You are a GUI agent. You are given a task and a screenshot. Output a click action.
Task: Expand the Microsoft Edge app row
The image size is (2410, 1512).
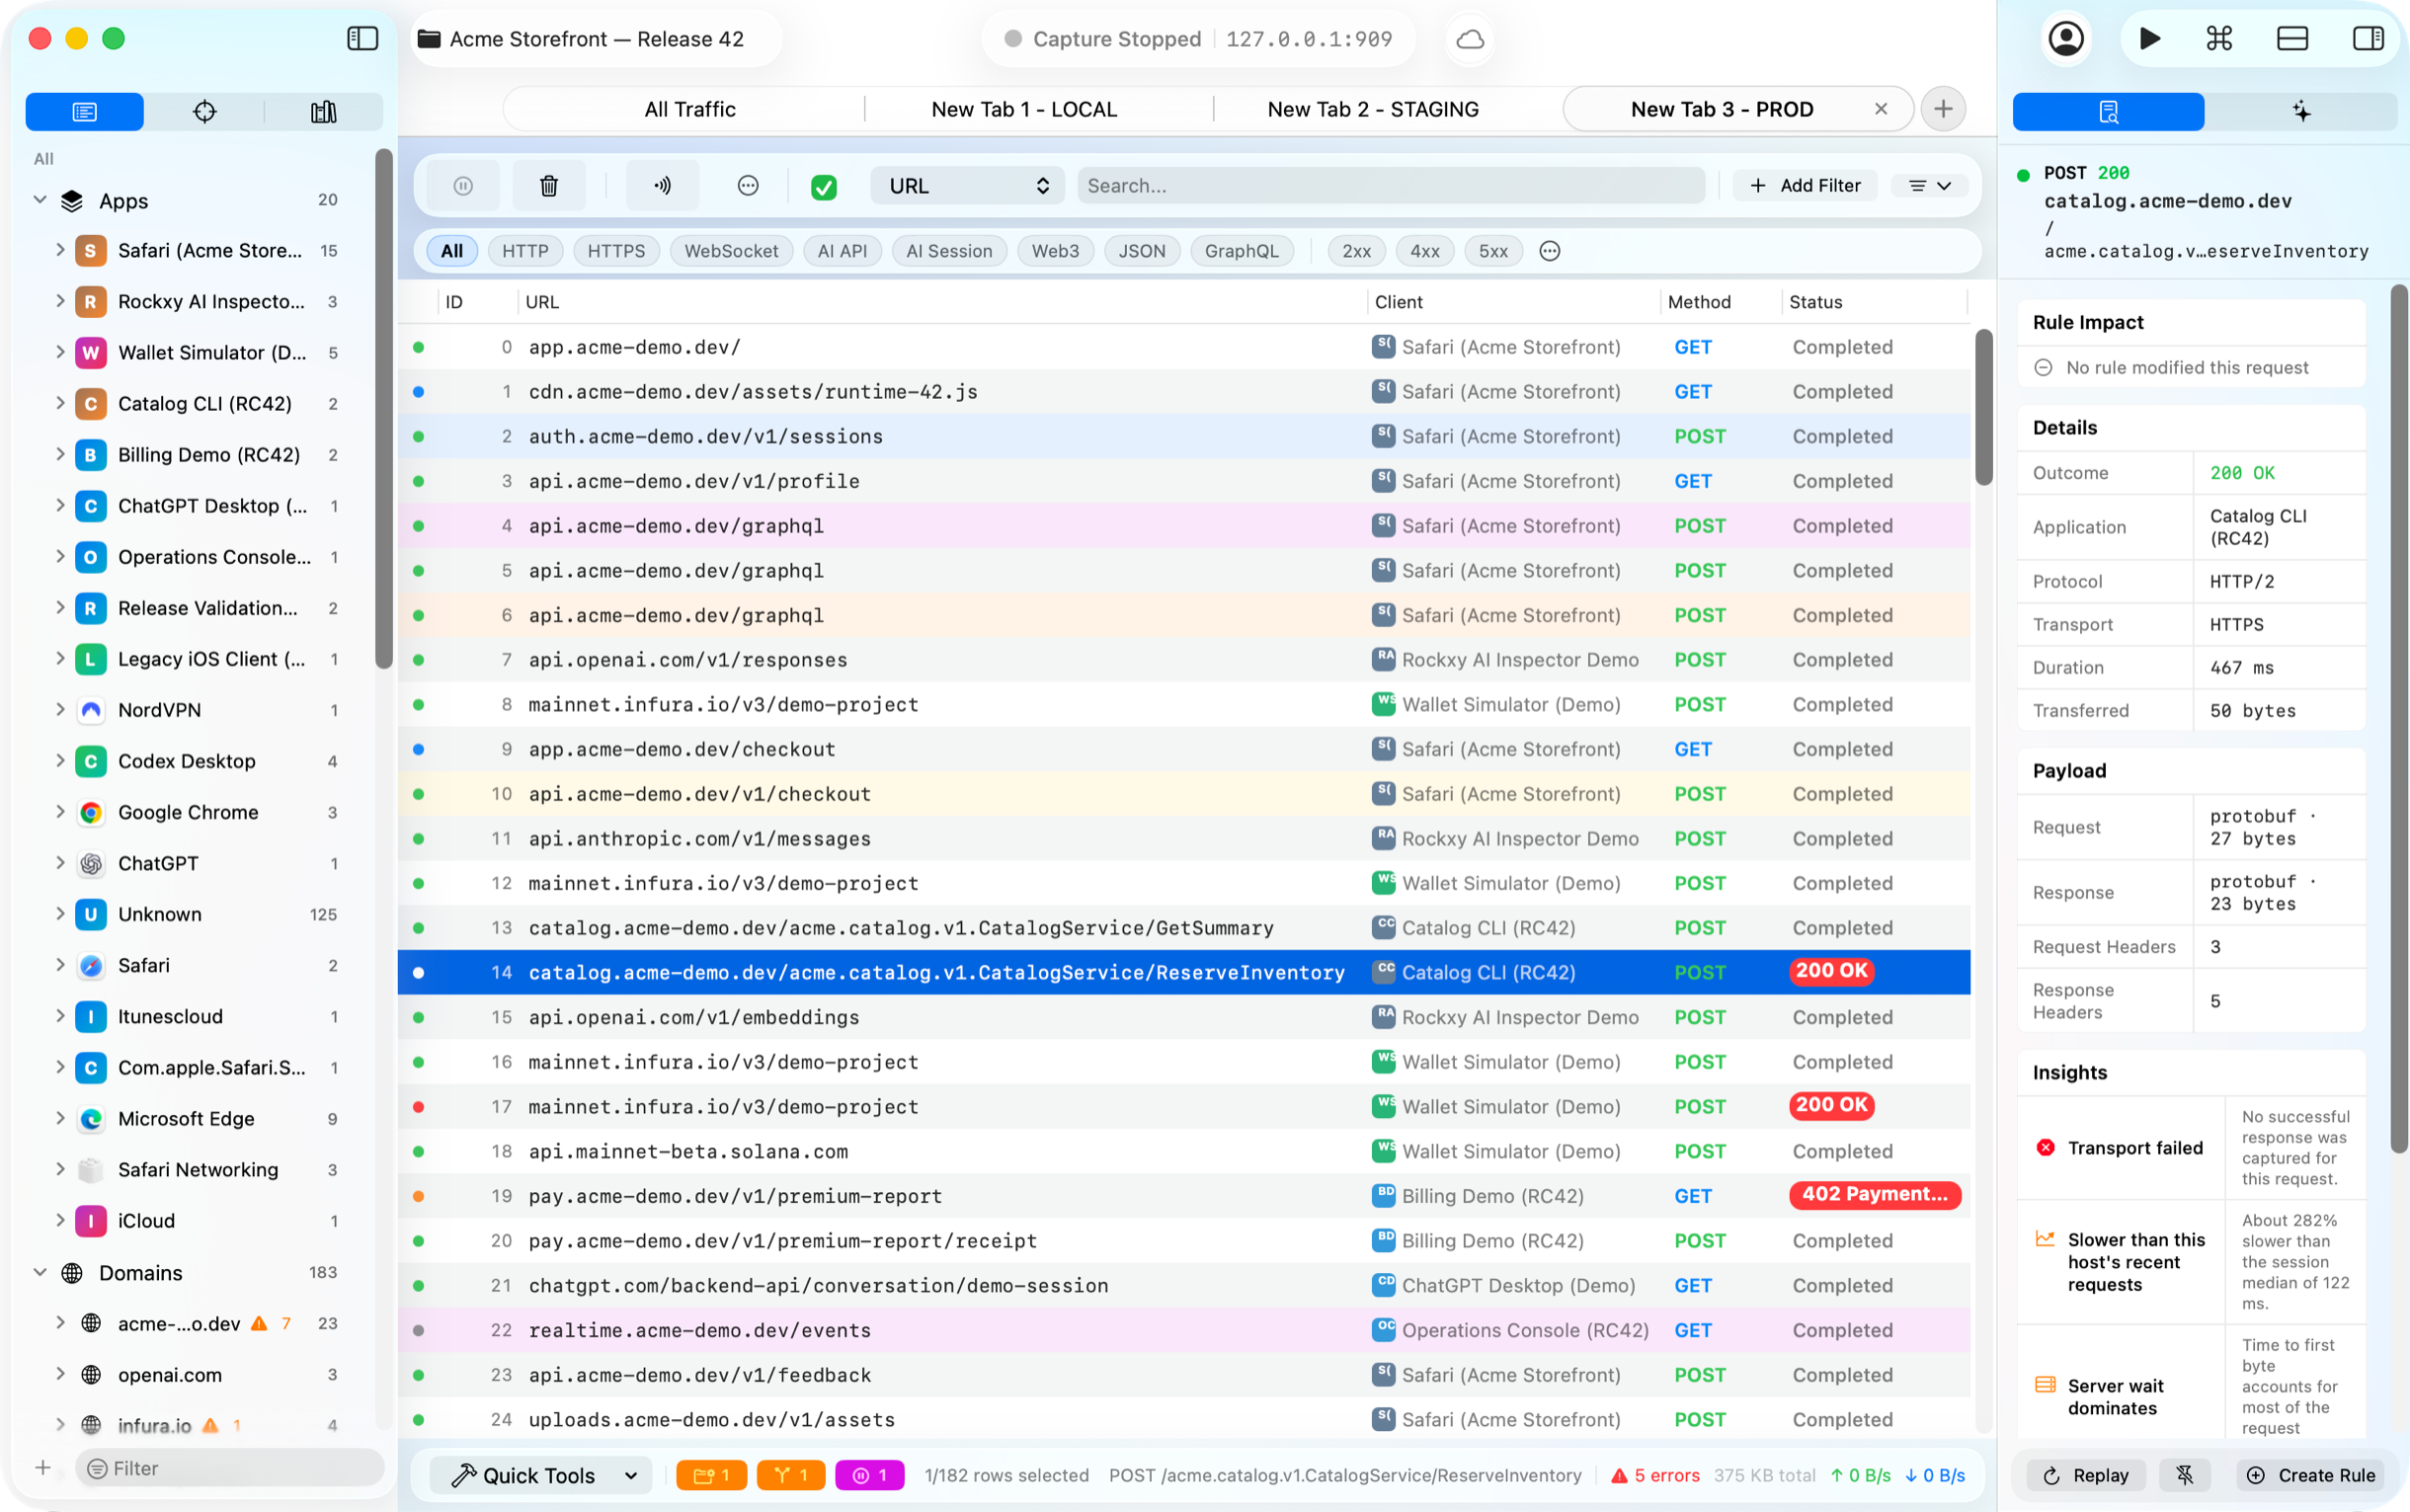60,1118
